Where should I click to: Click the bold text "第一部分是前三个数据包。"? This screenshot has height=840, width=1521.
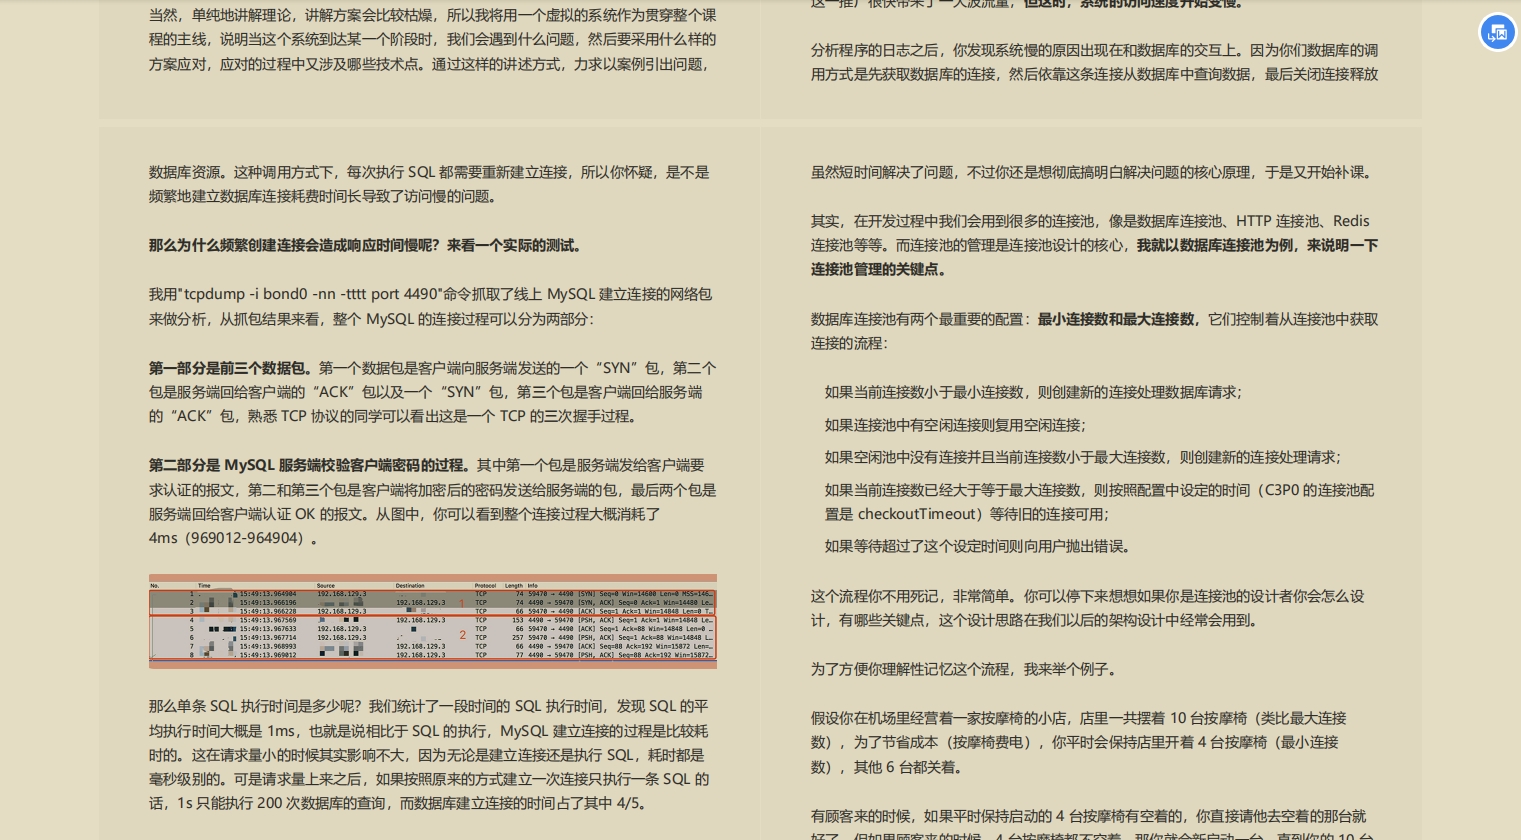coord(234,368)
